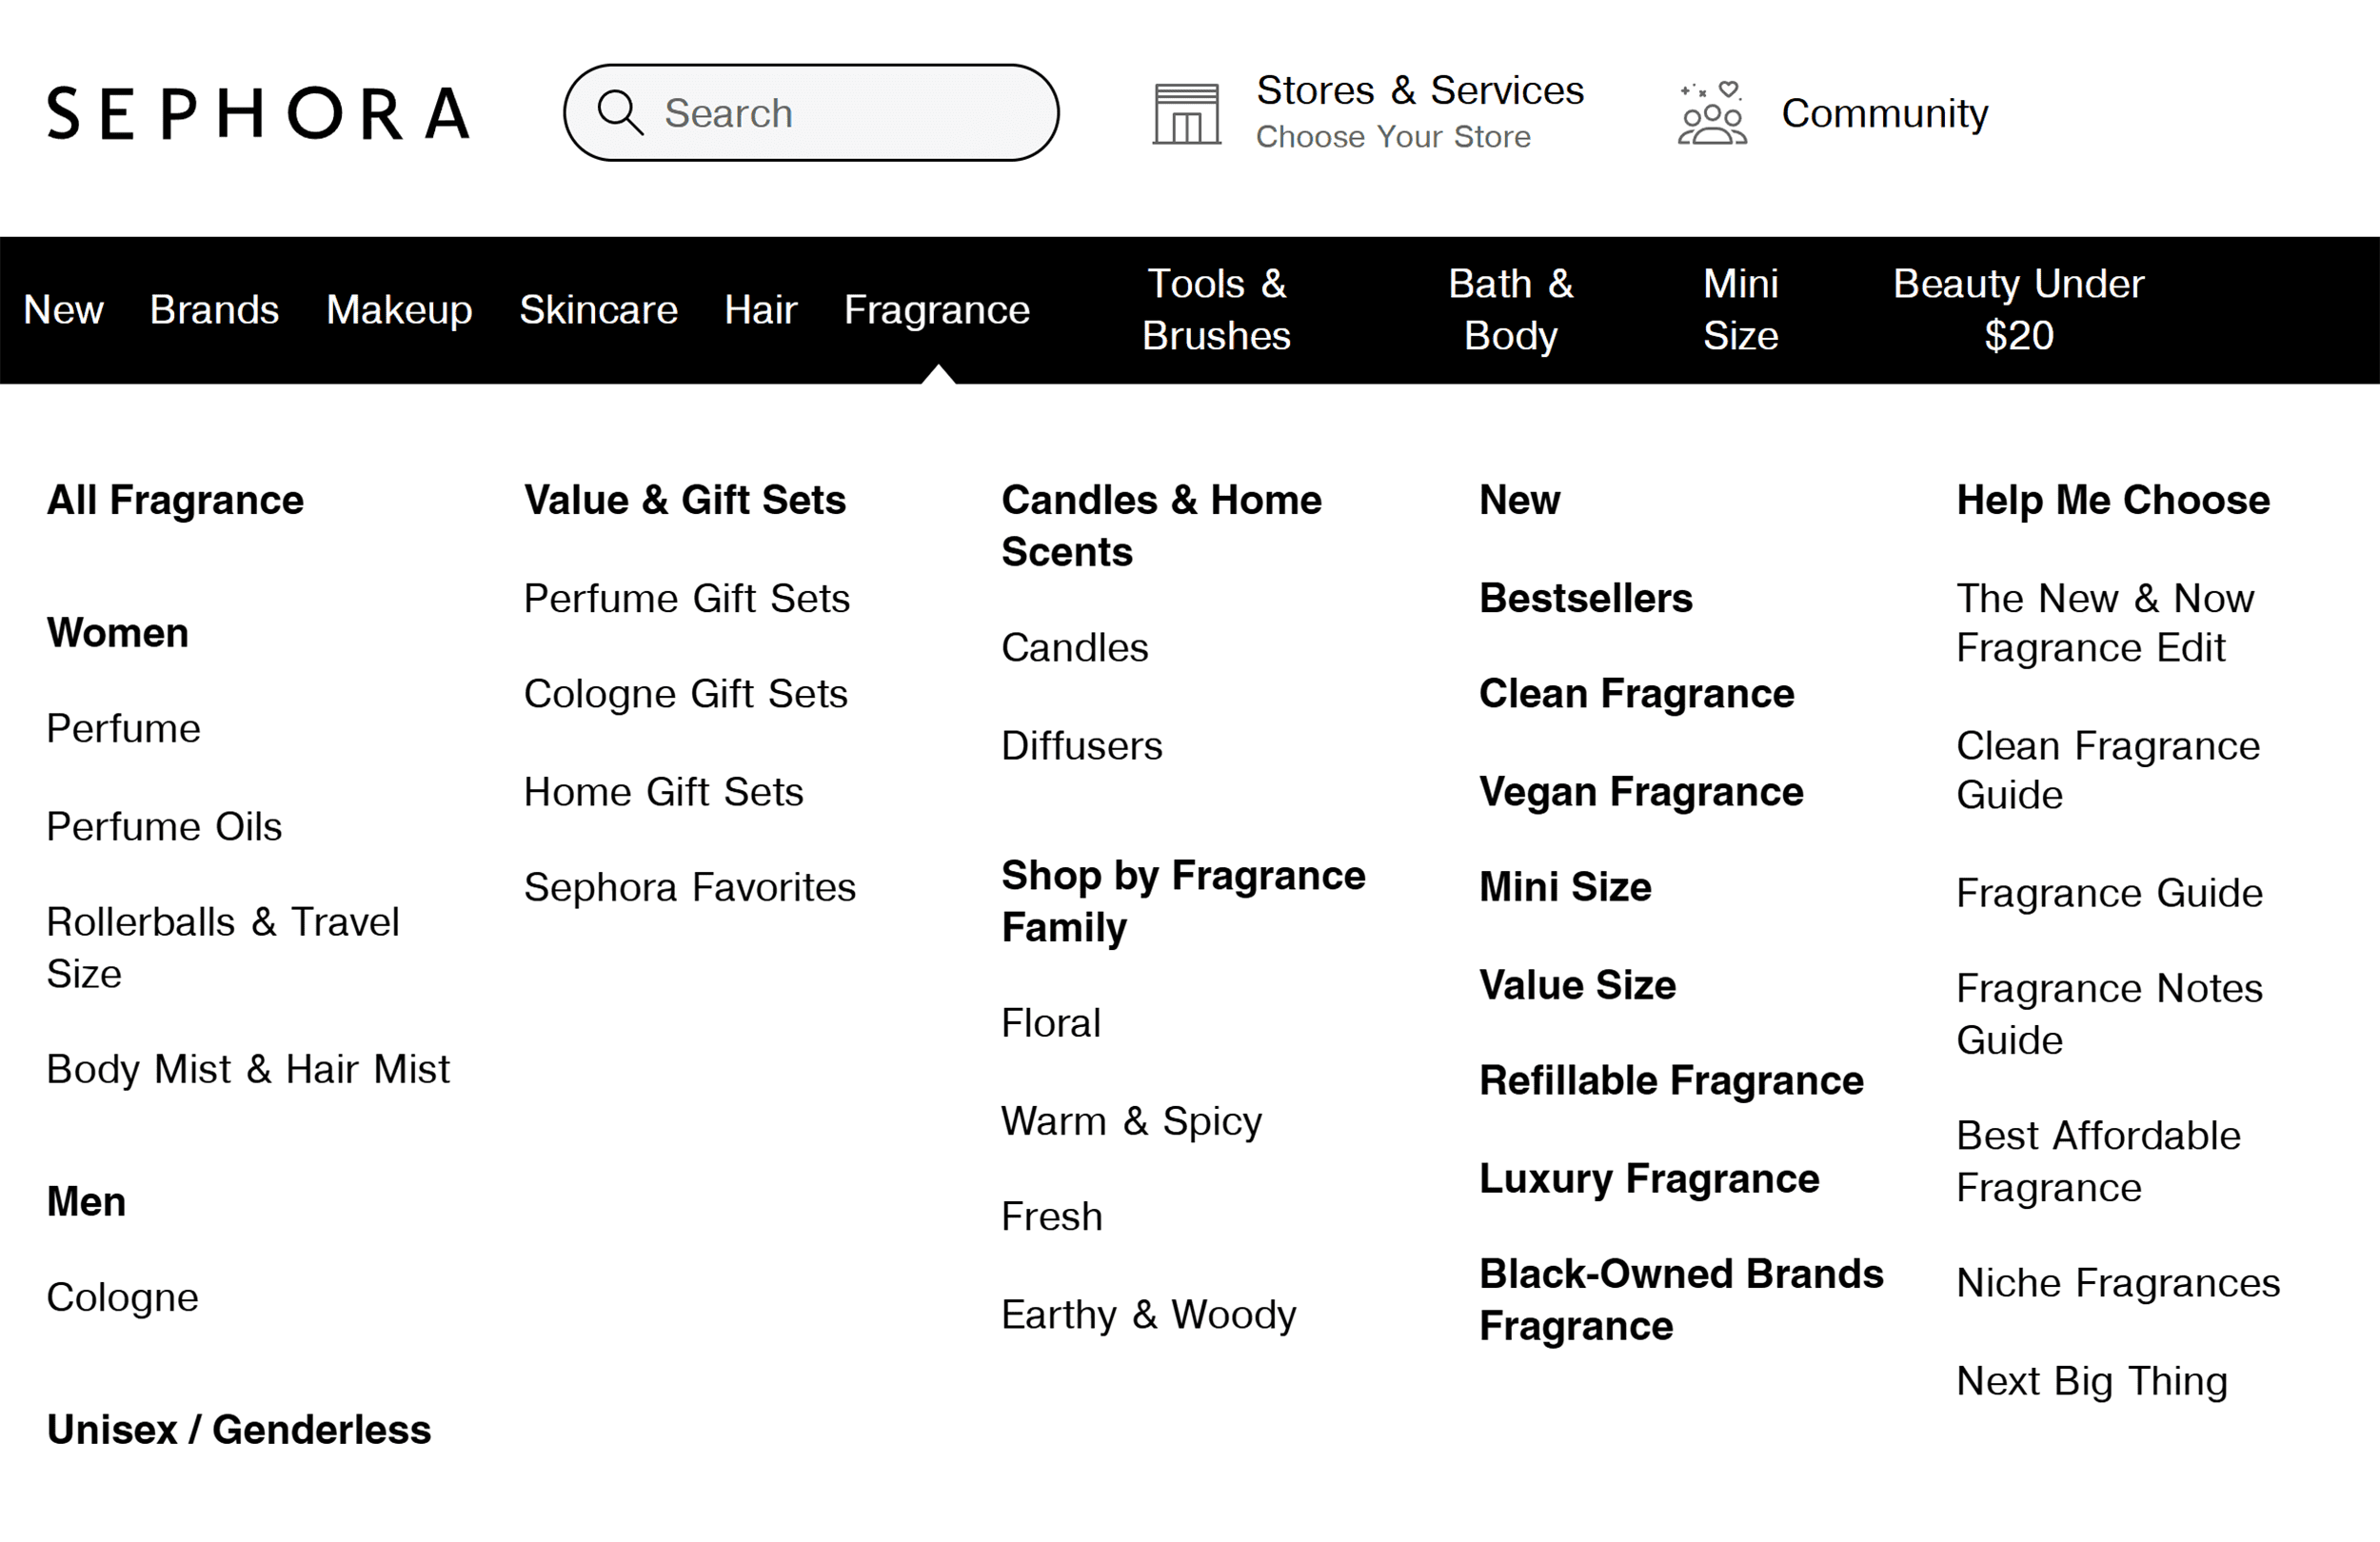
Task: Open Value & Gift Sets heading
Action: click(x=685, y=500)
